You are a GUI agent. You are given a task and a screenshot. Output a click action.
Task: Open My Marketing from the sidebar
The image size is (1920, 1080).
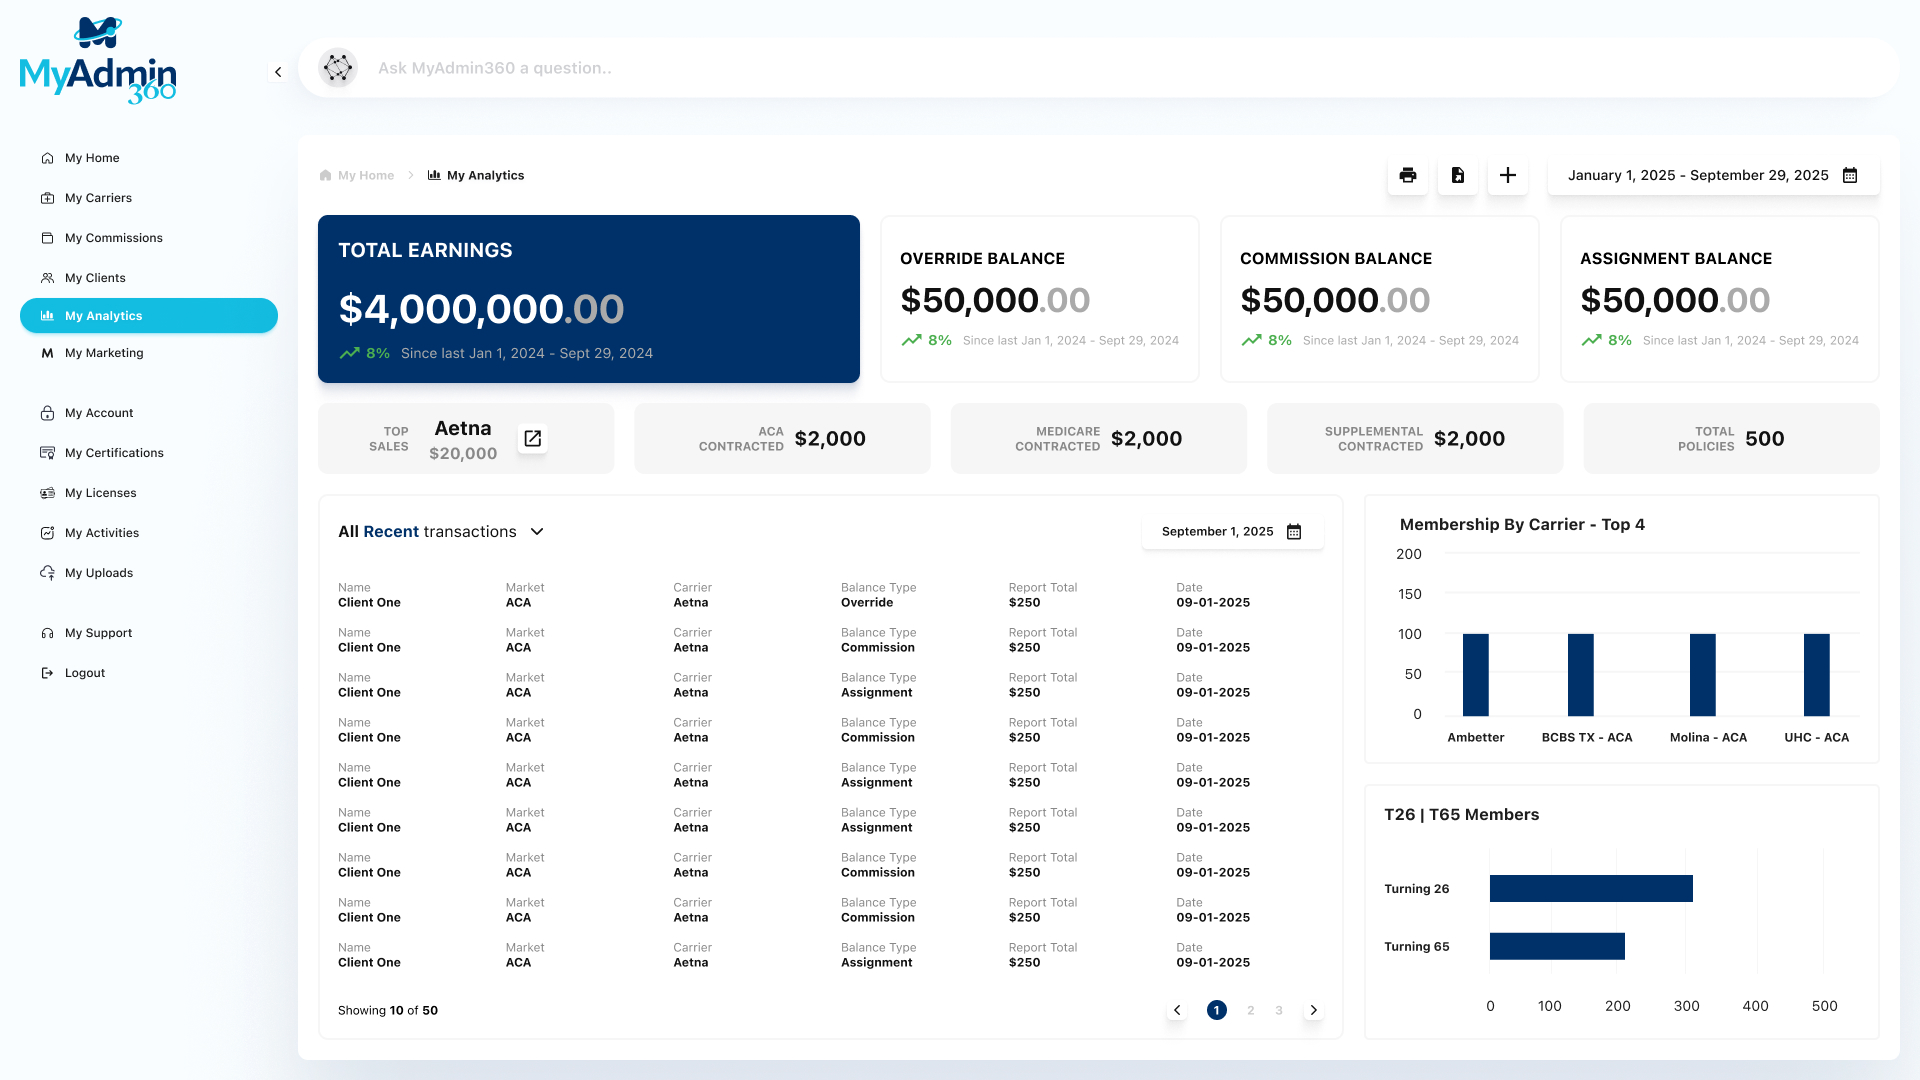tap(102, 353)
